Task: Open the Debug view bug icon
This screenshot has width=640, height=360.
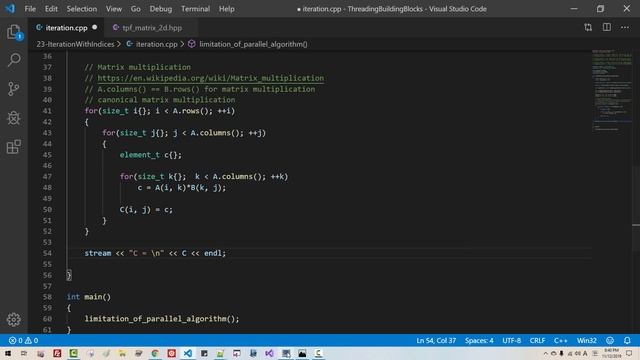Action: [13, 118]
